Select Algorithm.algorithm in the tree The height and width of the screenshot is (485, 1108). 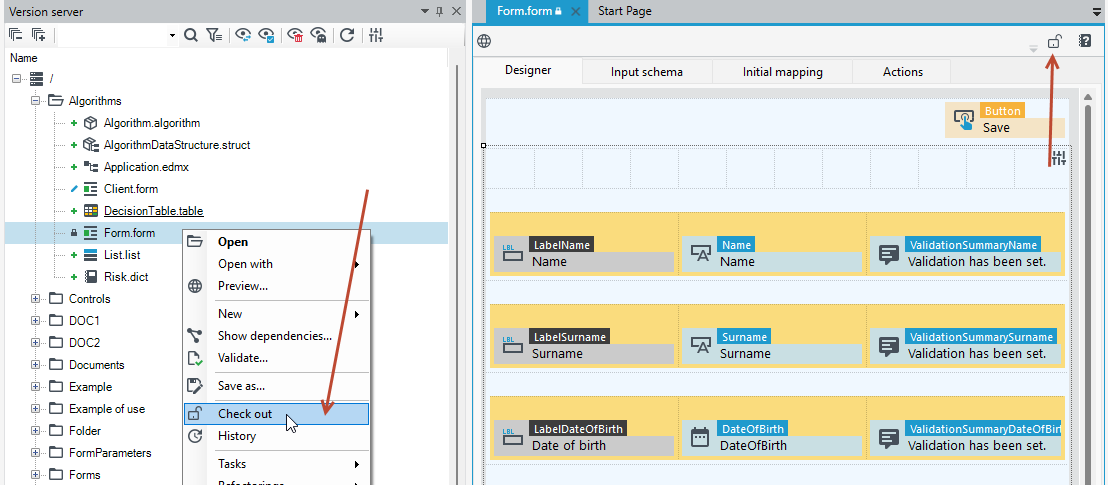(x=152, y=123)
